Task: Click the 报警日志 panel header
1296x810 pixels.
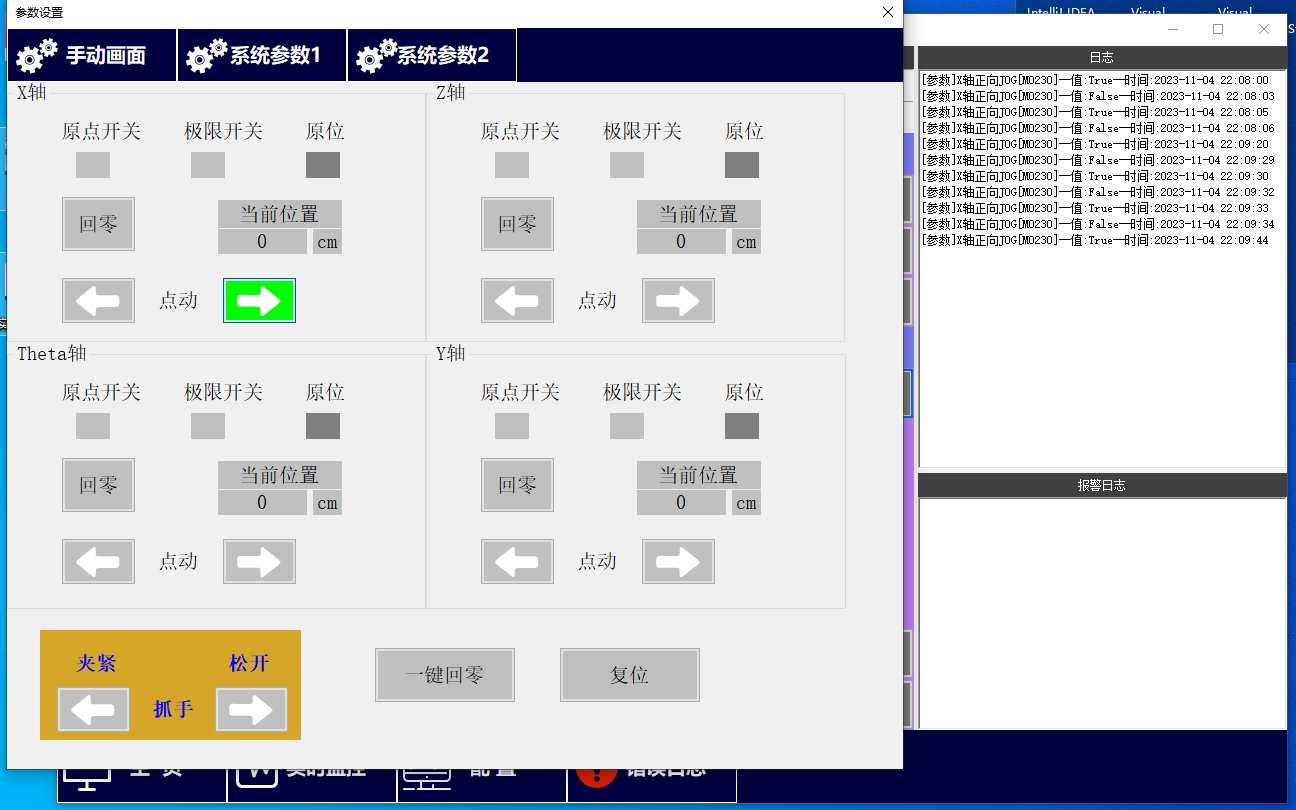Action: point(1102,485)
